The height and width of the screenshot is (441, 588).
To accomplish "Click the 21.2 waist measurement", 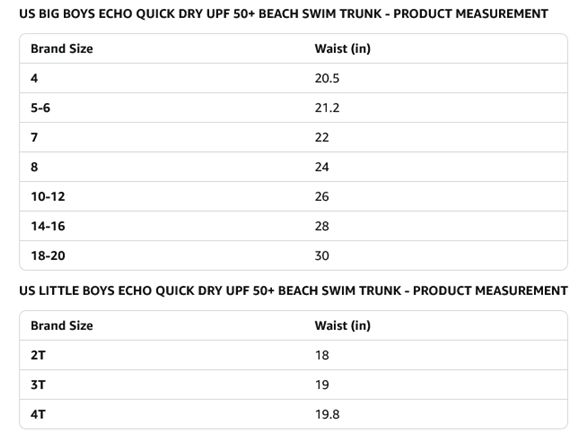I will (327, 108).
